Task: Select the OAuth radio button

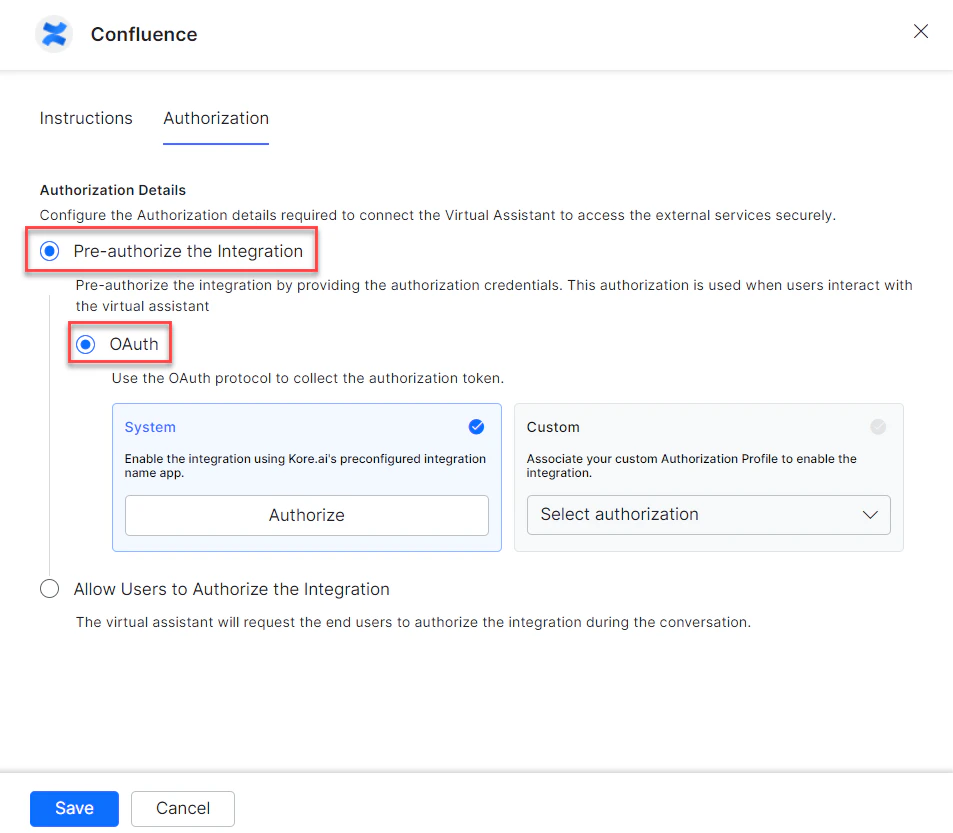Action: 87,342
